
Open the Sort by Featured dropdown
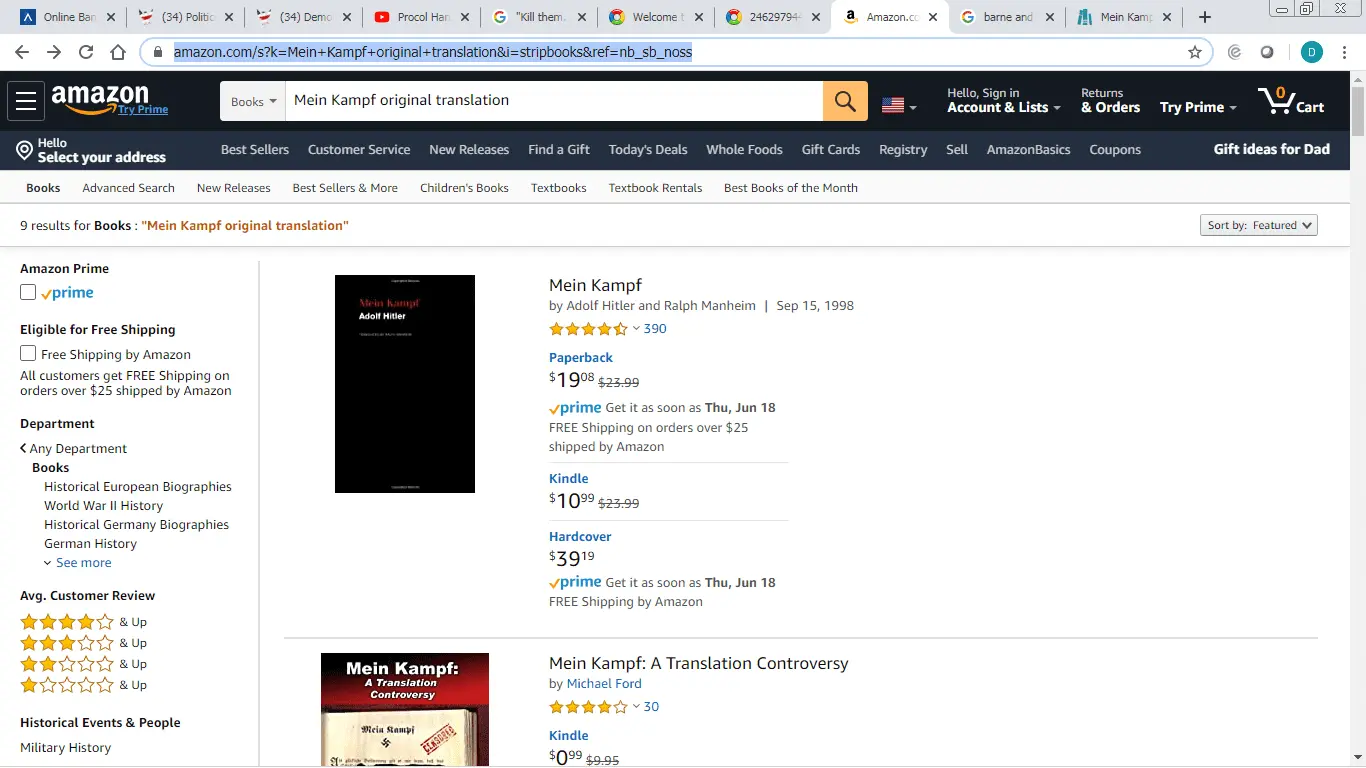[x=1259, y=225]
